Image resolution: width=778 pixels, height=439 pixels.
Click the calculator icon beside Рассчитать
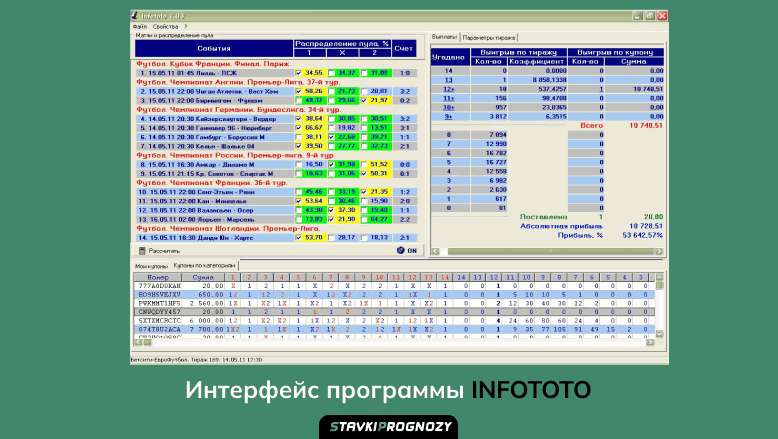142,251
